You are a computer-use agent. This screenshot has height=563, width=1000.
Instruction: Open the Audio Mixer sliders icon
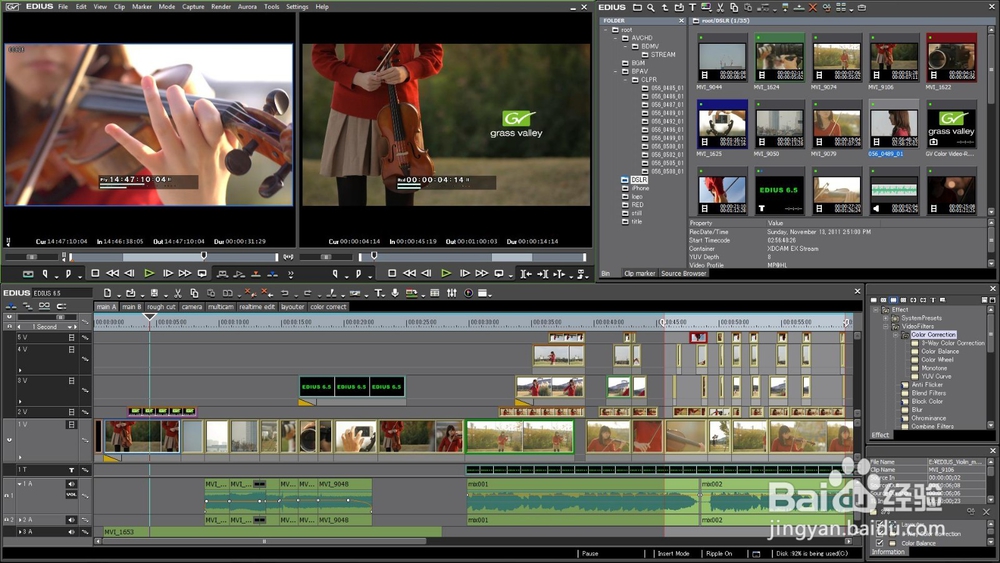tap(452, 293)
